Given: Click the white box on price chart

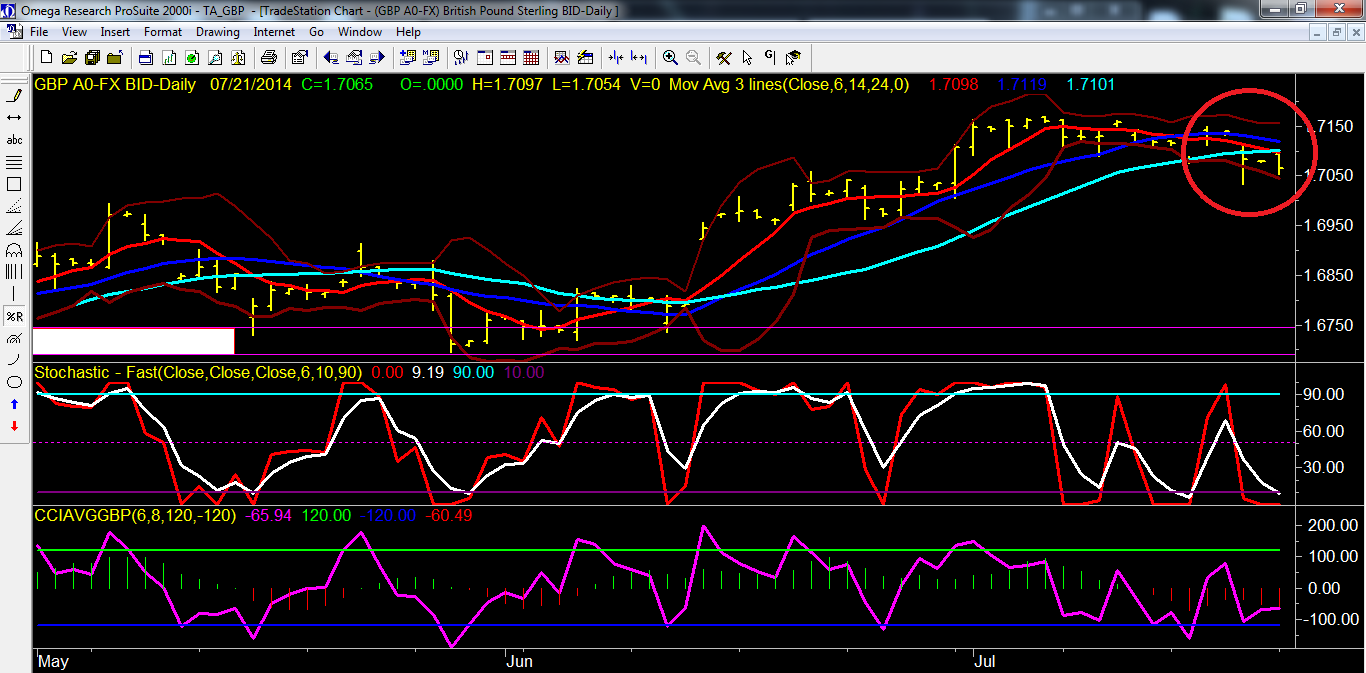Looking at the screenshot, I should point(133,341).
